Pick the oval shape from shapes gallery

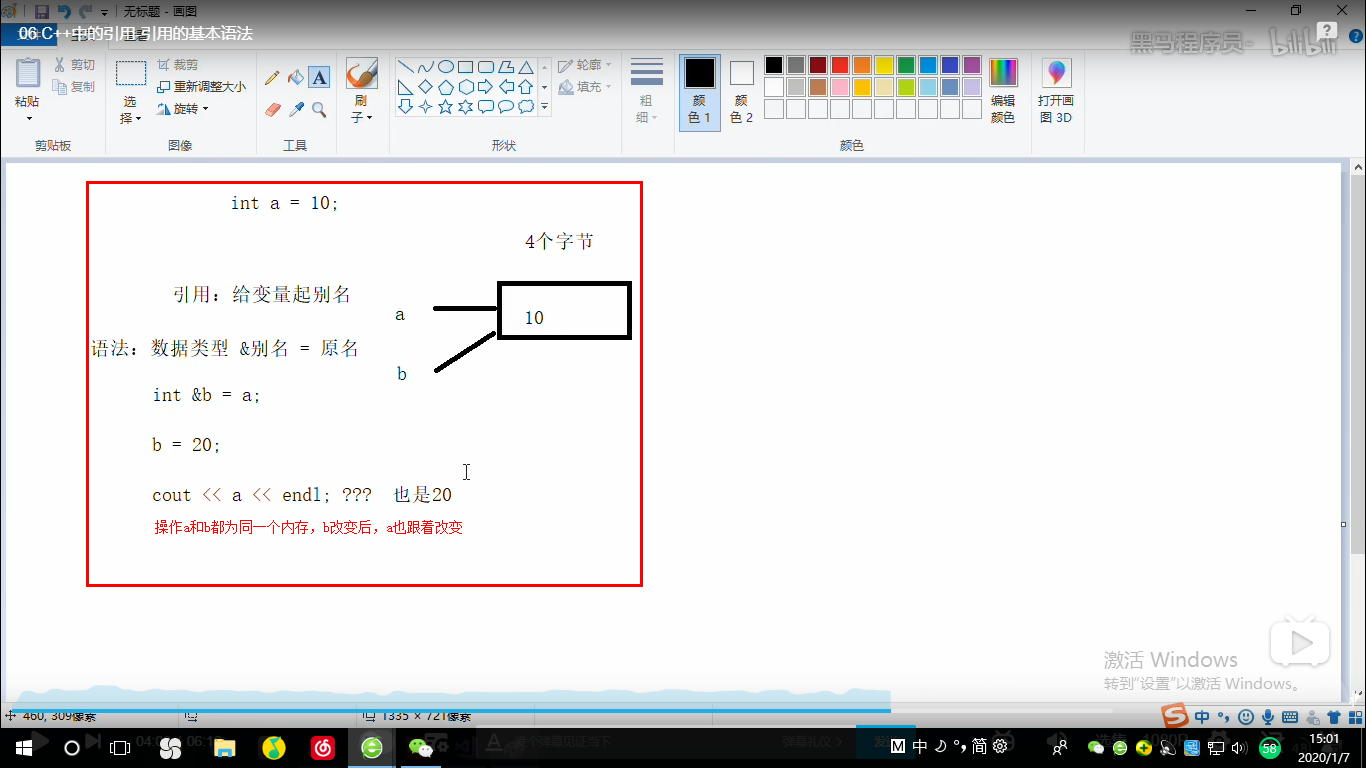coord(446,67)
